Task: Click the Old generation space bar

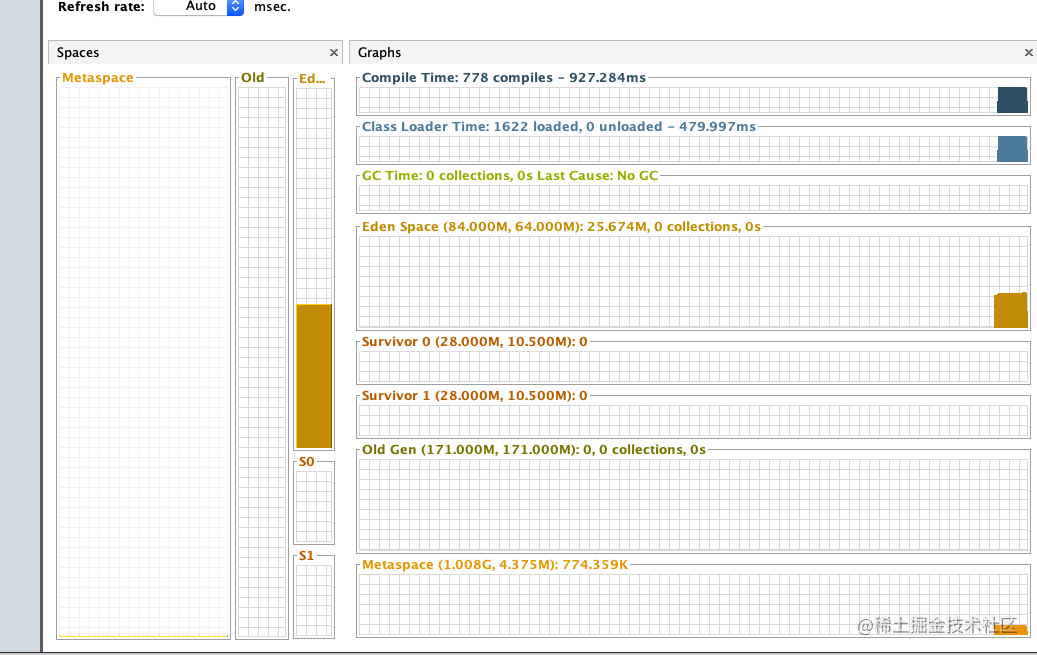Action: click(x=262, y=362)
